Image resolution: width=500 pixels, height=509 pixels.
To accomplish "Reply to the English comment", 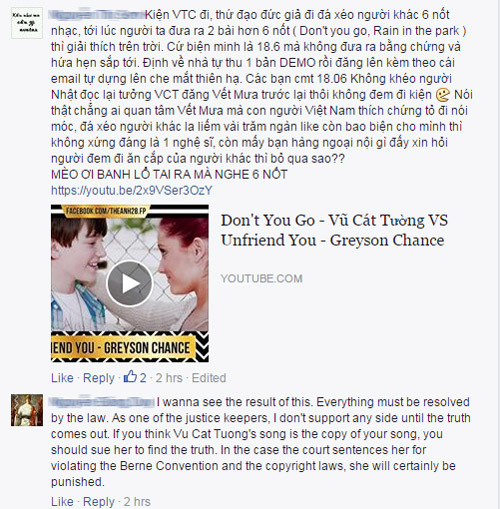I will click(x=99, y=501).
